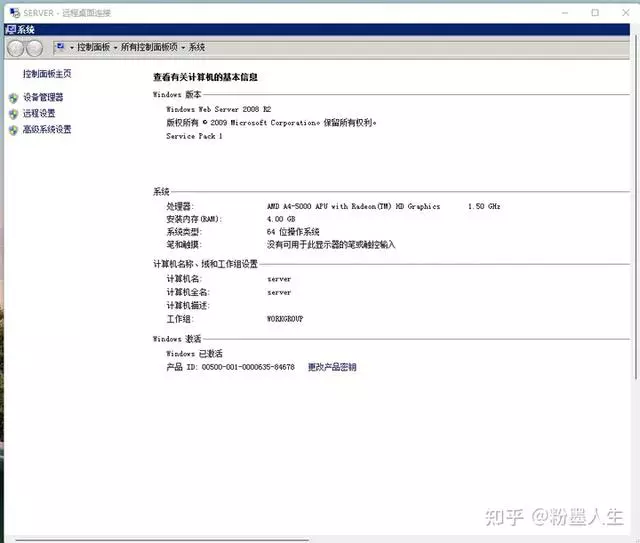This screenshot has height=543, width=640.
Task: Open 控制面板主页 link
Action: coord(47,74)
